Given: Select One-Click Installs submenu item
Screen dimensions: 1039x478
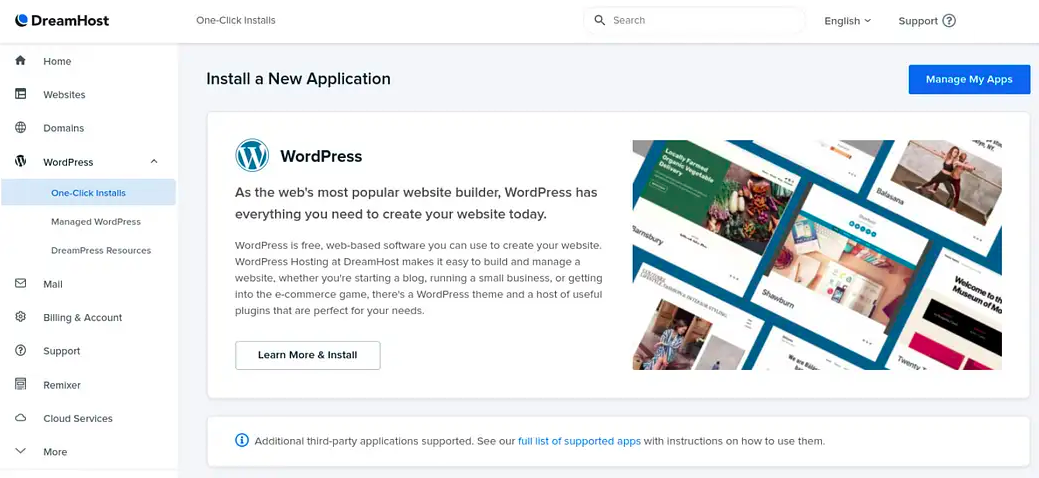Looking at the screenshot, I should (x=89, y=192).
